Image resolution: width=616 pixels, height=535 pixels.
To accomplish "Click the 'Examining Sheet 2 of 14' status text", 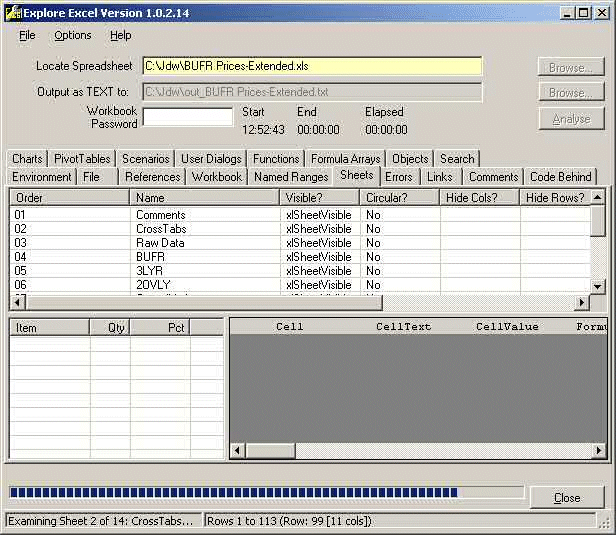I will [101, 521].
